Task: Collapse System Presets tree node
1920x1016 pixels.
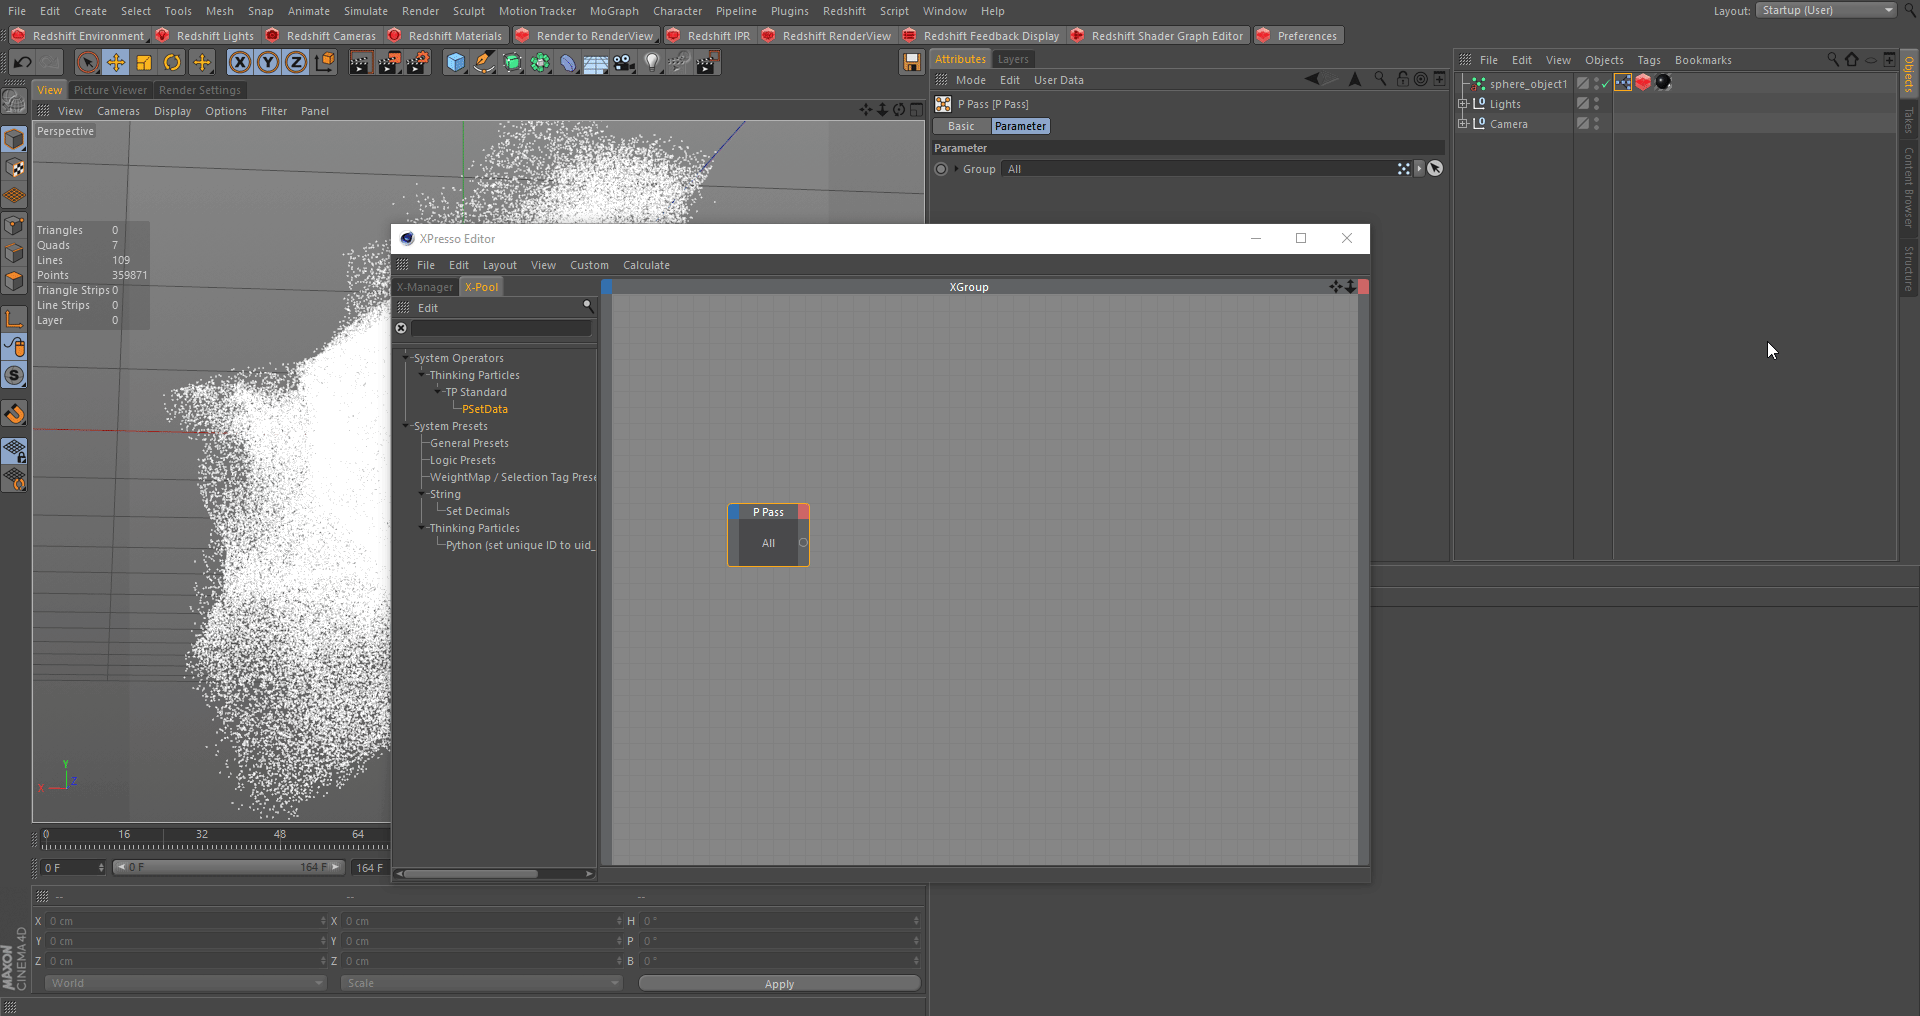Action: coord(406,425)
